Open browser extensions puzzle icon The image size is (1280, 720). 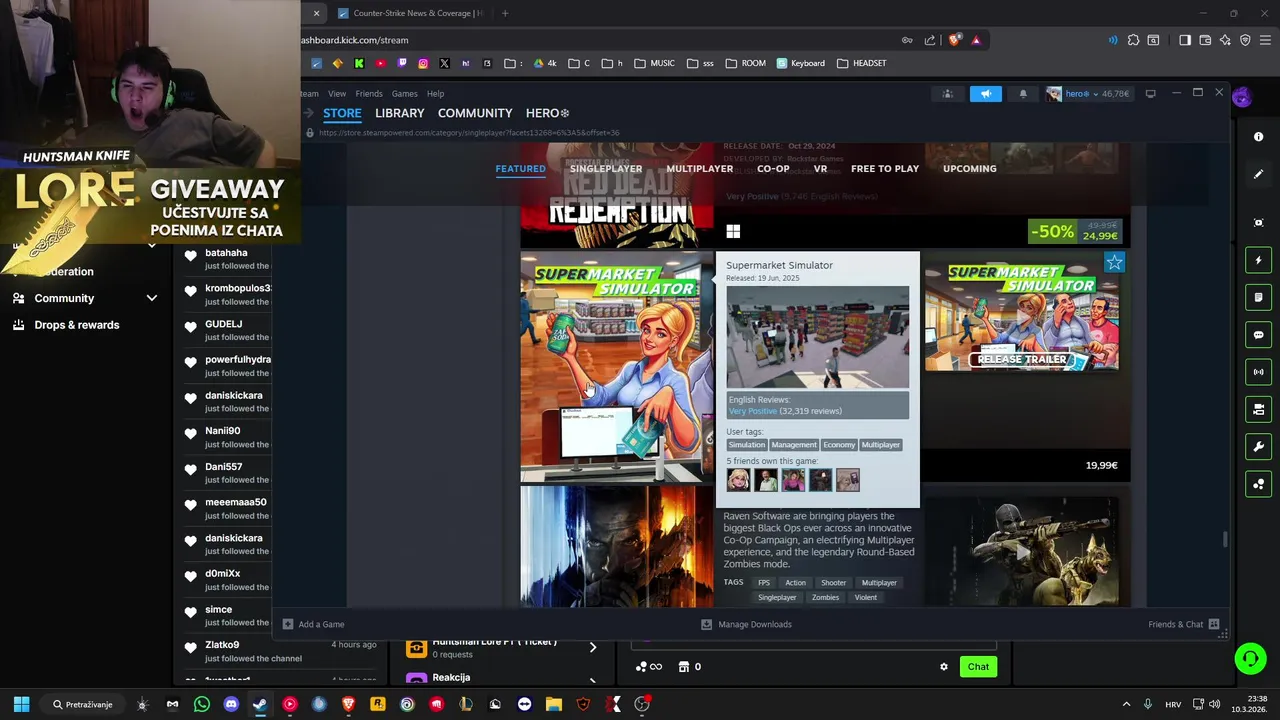coord(1133,40)
